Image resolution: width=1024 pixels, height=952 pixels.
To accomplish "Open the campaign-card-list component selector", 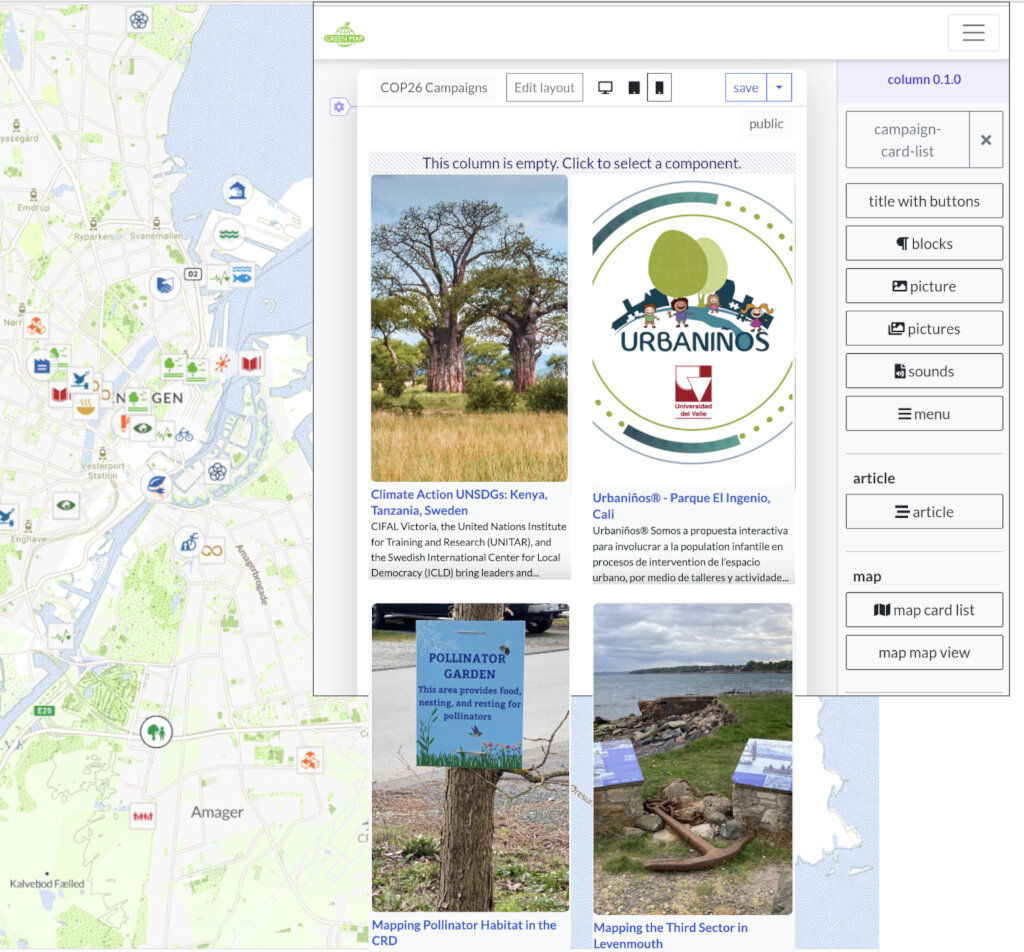I will [x=908, y=140].
